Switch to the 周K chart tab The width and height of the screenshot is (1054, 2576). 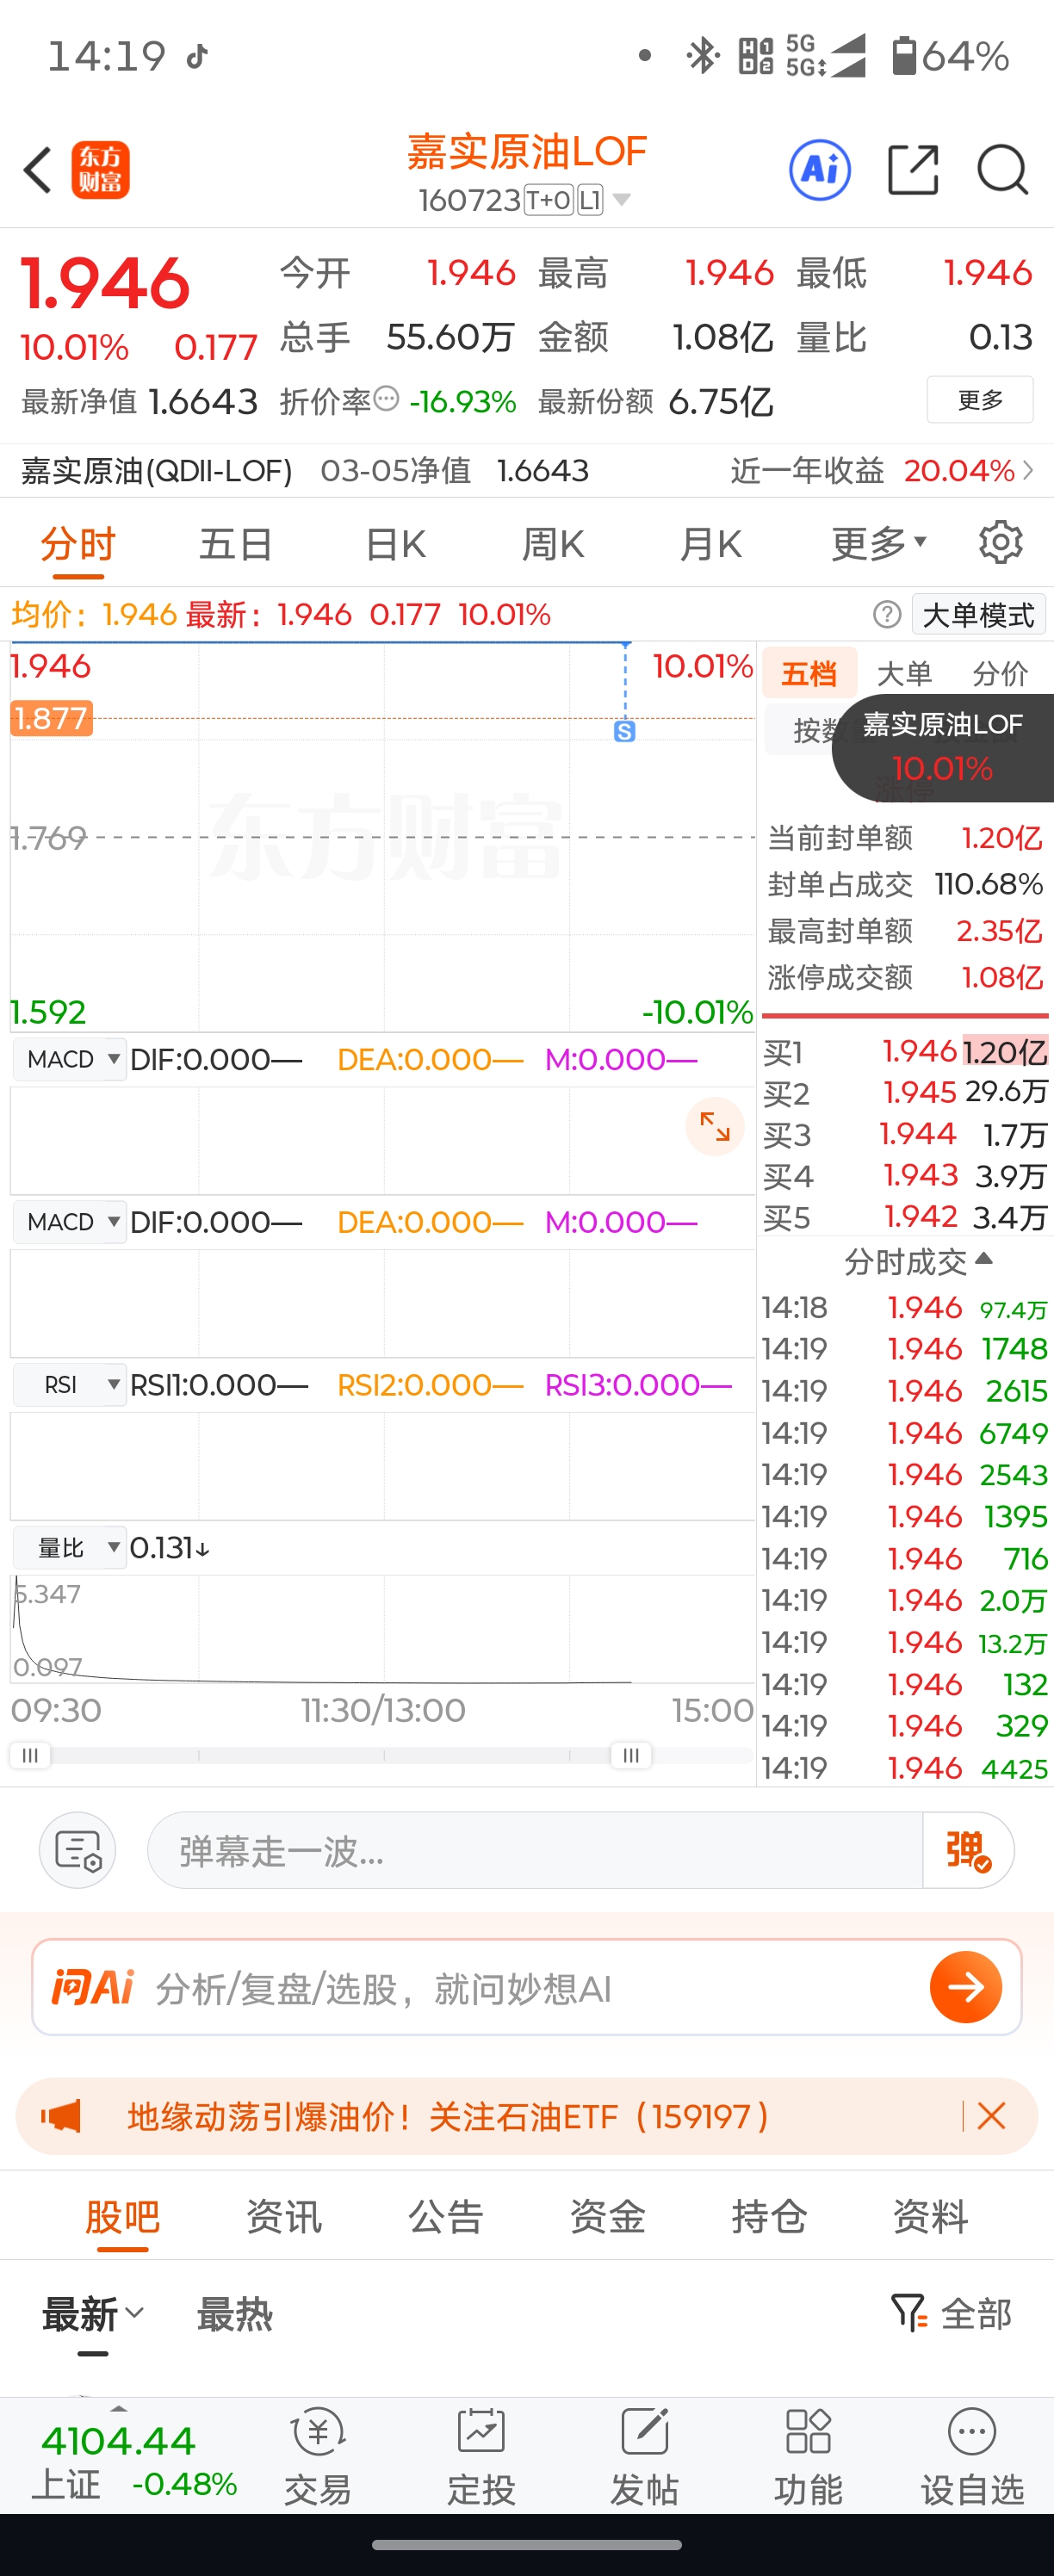[x=553, y=544]
